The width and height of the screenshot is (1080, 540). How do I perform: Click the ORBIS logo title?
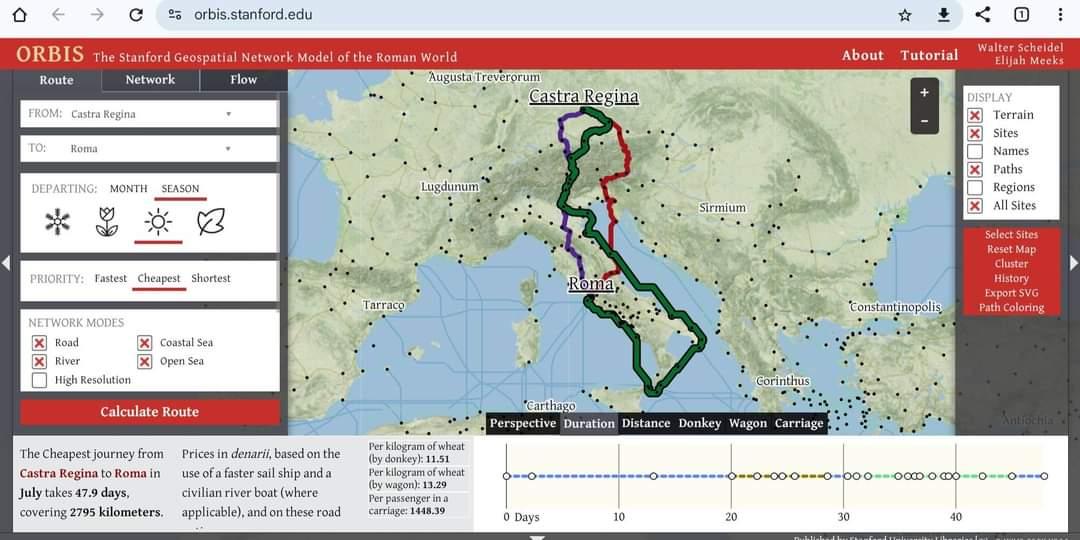[50, 54]
